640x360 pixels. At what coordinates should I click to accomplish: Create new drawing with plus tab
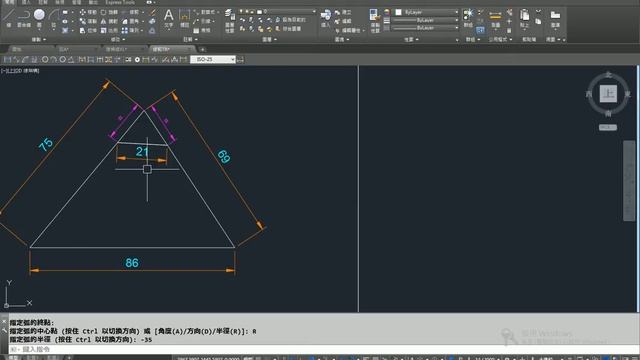(x=202, y=49)
